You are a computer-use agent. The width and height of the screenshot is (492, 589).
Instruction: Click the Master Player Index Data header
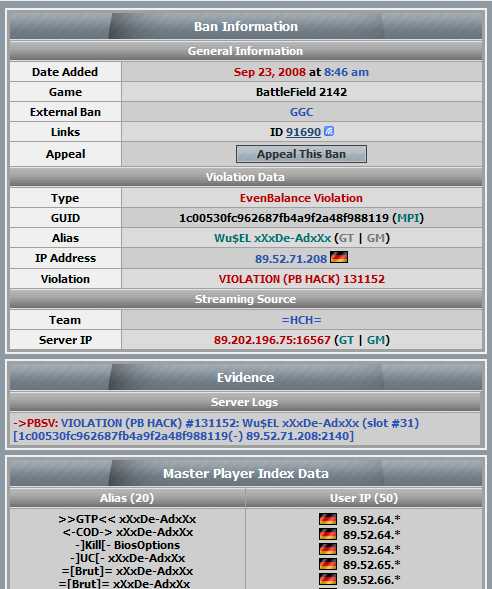point(246,474)
